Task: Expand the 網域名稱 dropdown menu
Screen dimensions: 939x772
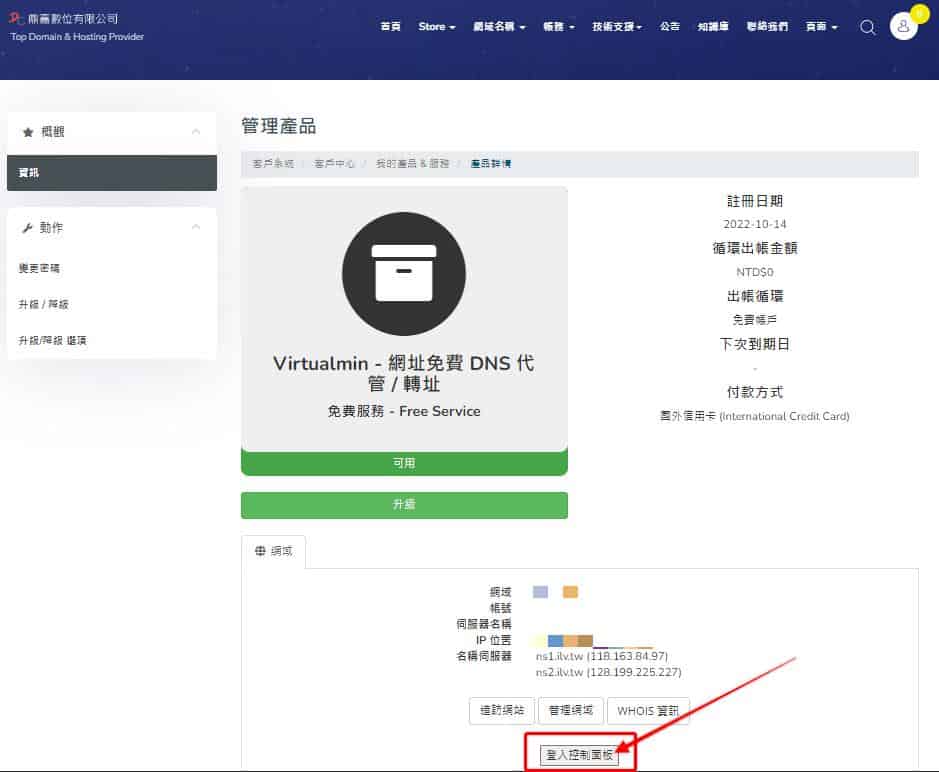Action: click(x=499, y=27)
